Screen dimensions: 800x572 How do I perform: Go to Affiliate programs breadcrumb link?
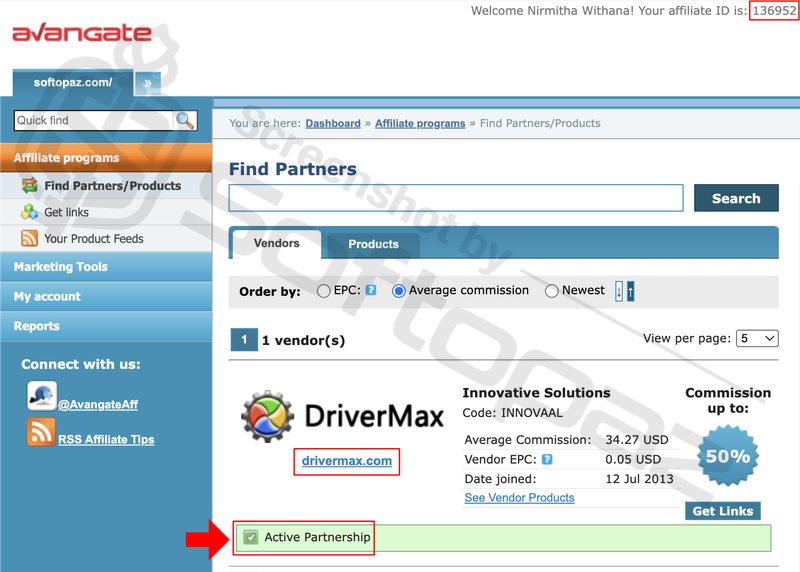[420, 123]
